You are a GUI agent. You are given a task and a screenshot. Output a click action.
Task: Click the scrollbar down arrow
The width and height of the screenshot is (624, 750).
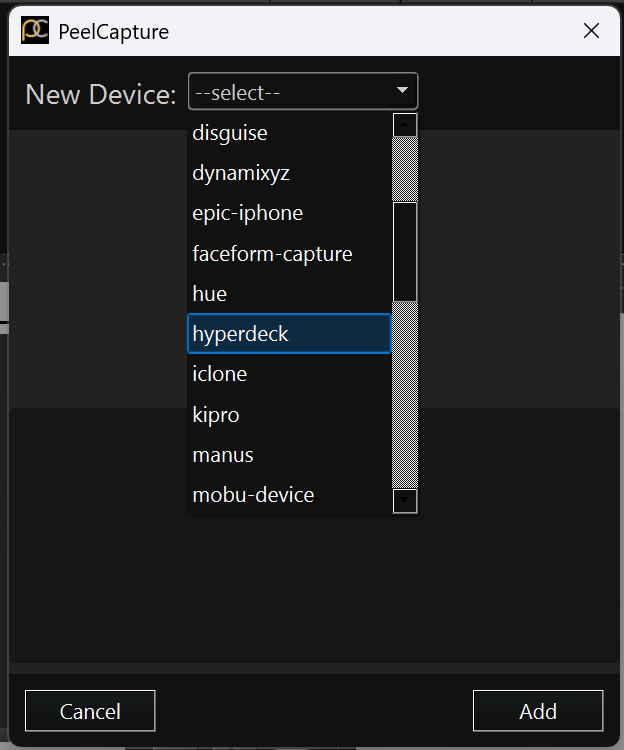tap(405, 501)
